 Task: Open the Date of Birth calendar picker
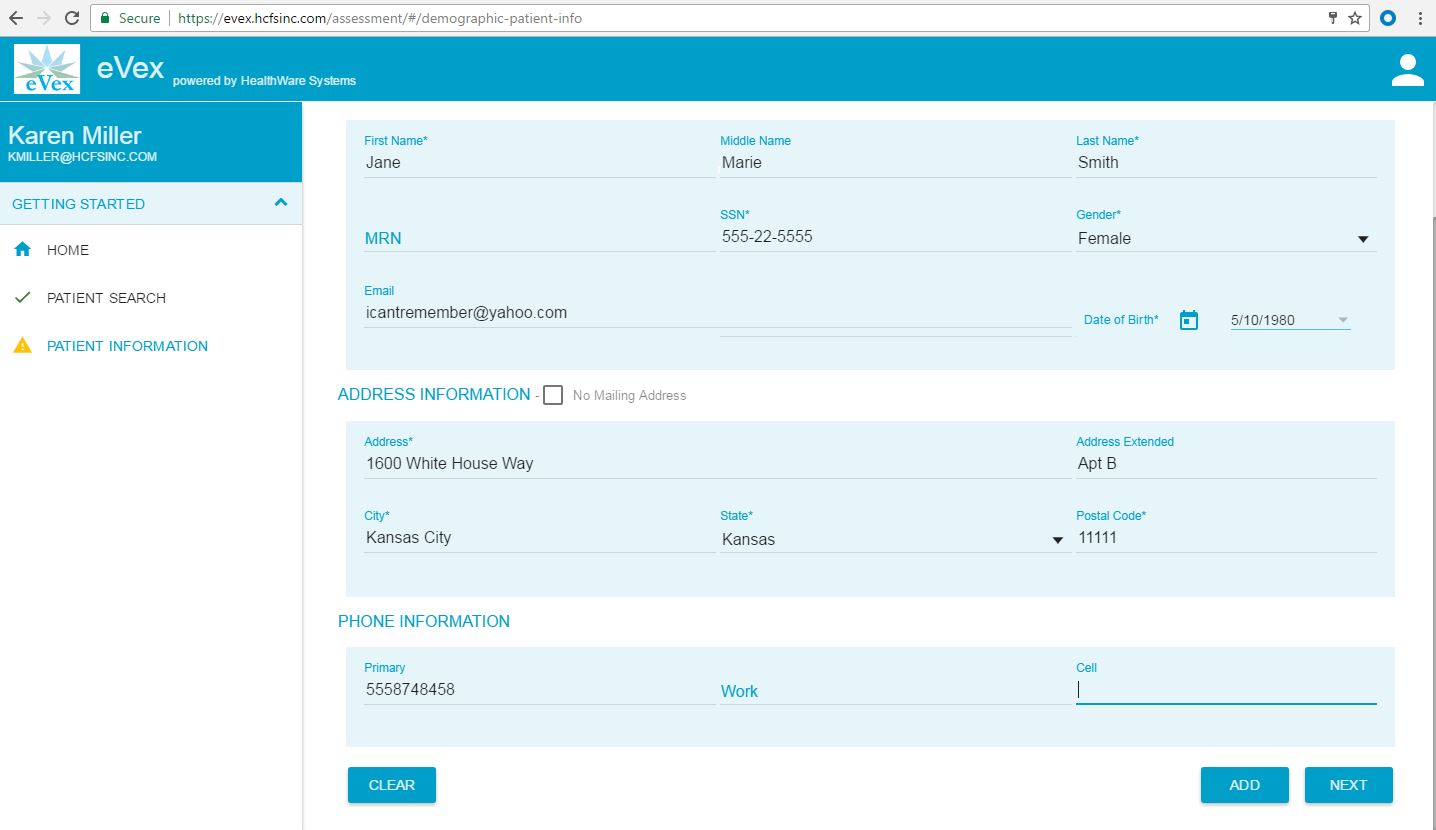[x=1188, y=320]
